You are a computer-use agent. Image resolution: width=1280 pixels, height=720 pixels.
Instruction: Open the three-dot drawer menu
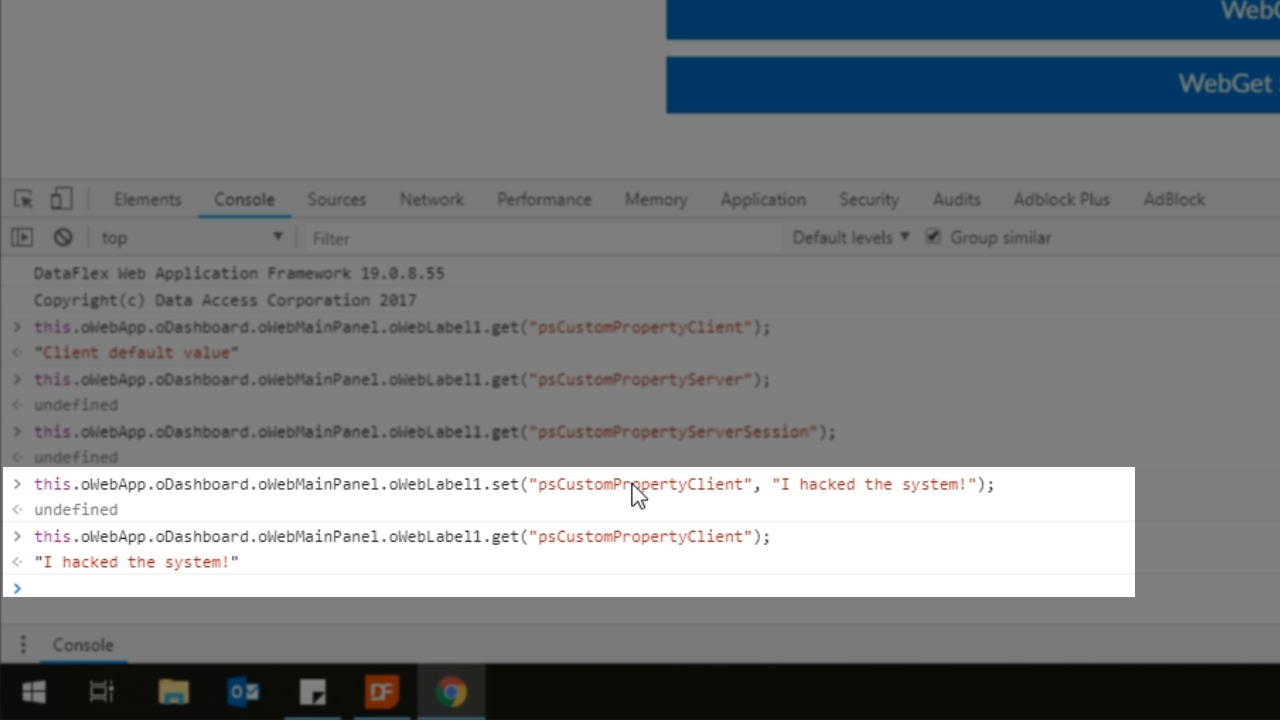tap(23, 645)
